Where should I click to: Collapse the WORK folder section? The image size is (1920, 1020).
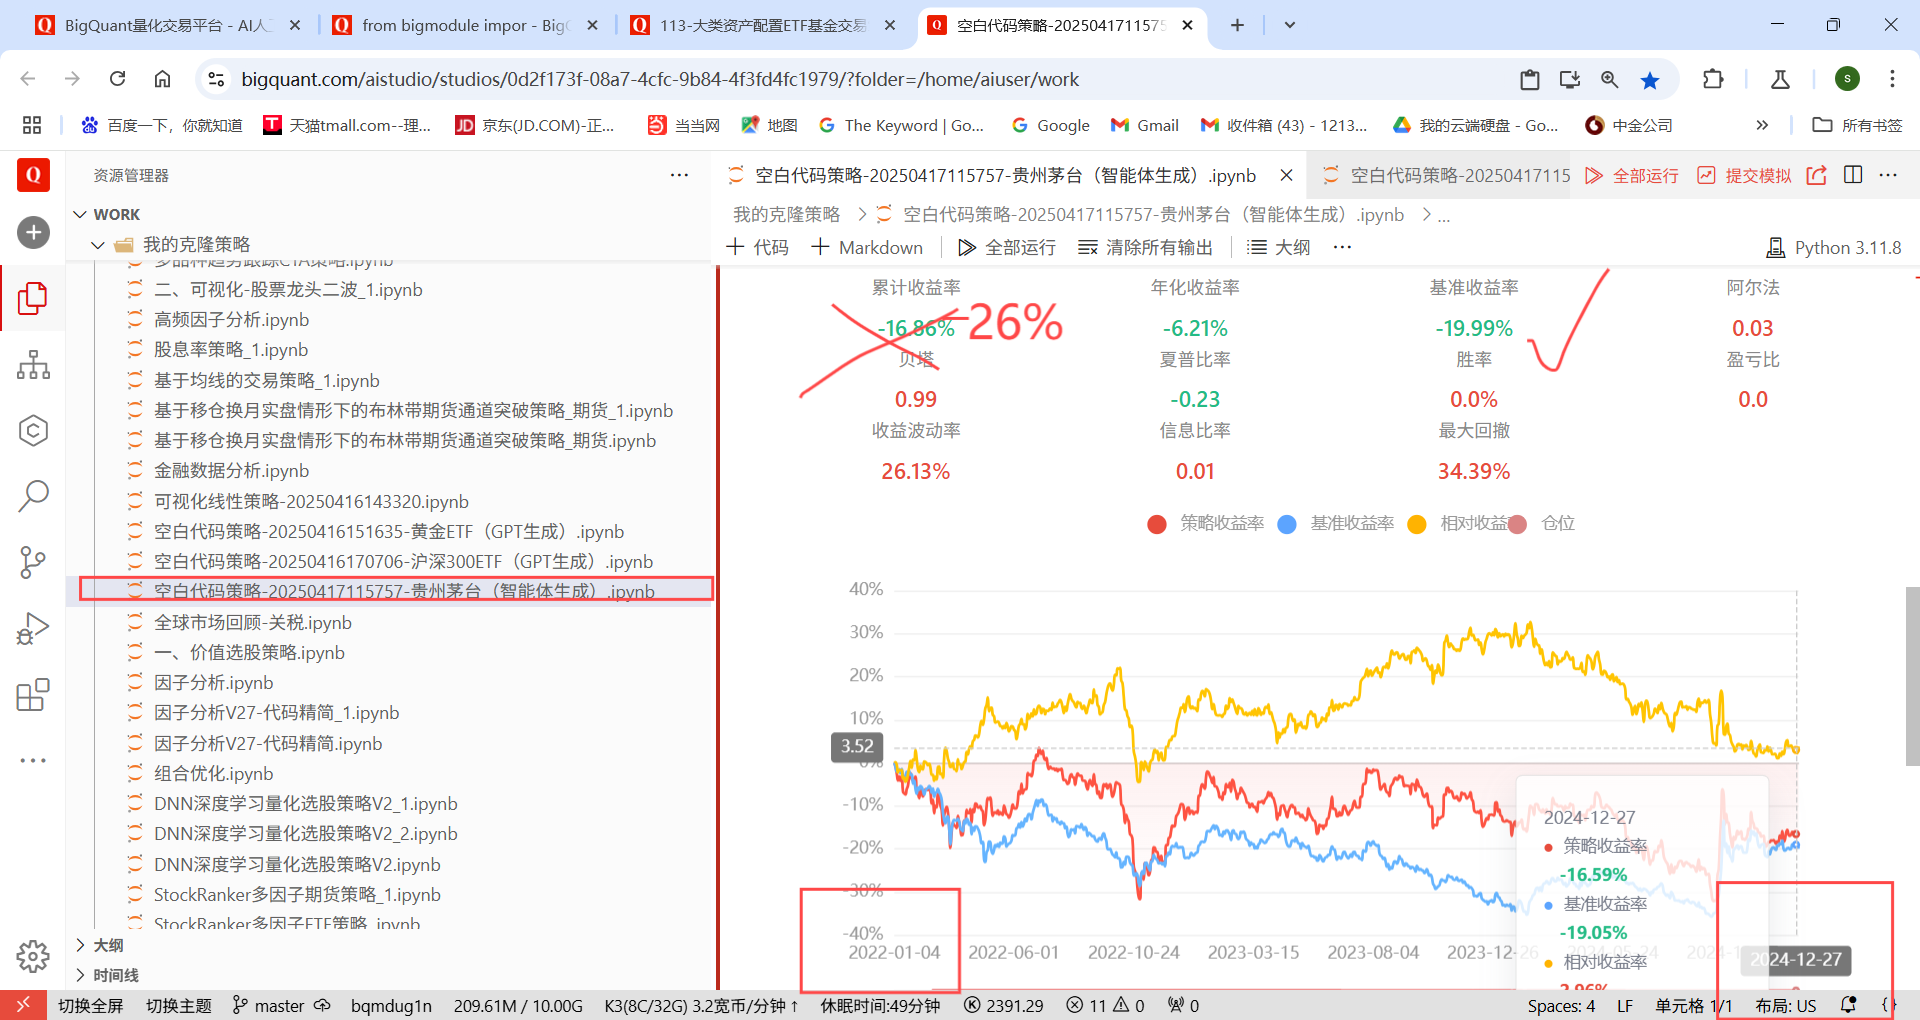pos(116,214)
